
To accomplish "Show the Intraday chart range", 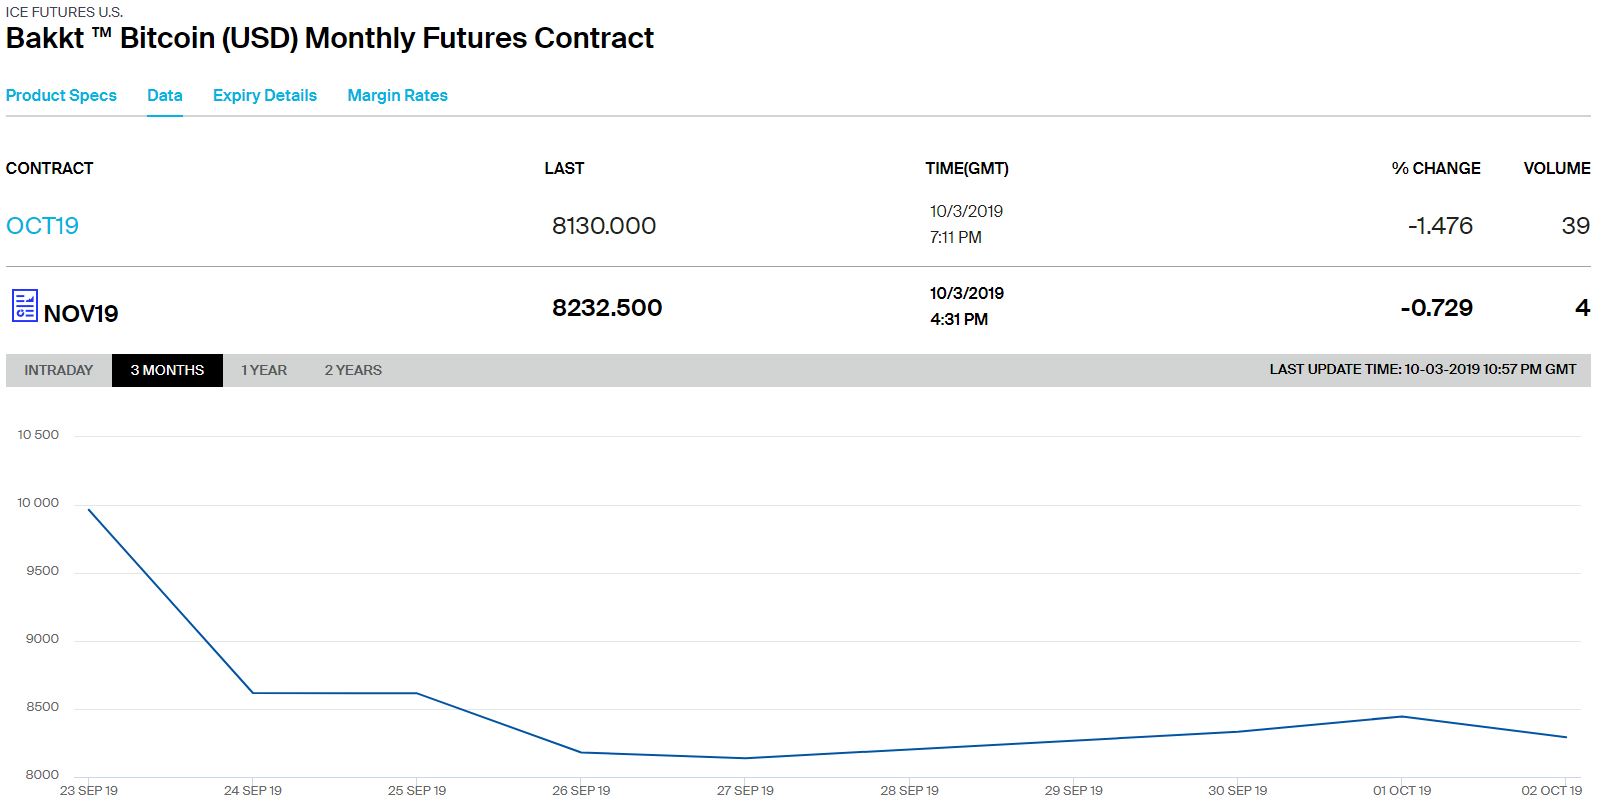I will click(58, 370).
